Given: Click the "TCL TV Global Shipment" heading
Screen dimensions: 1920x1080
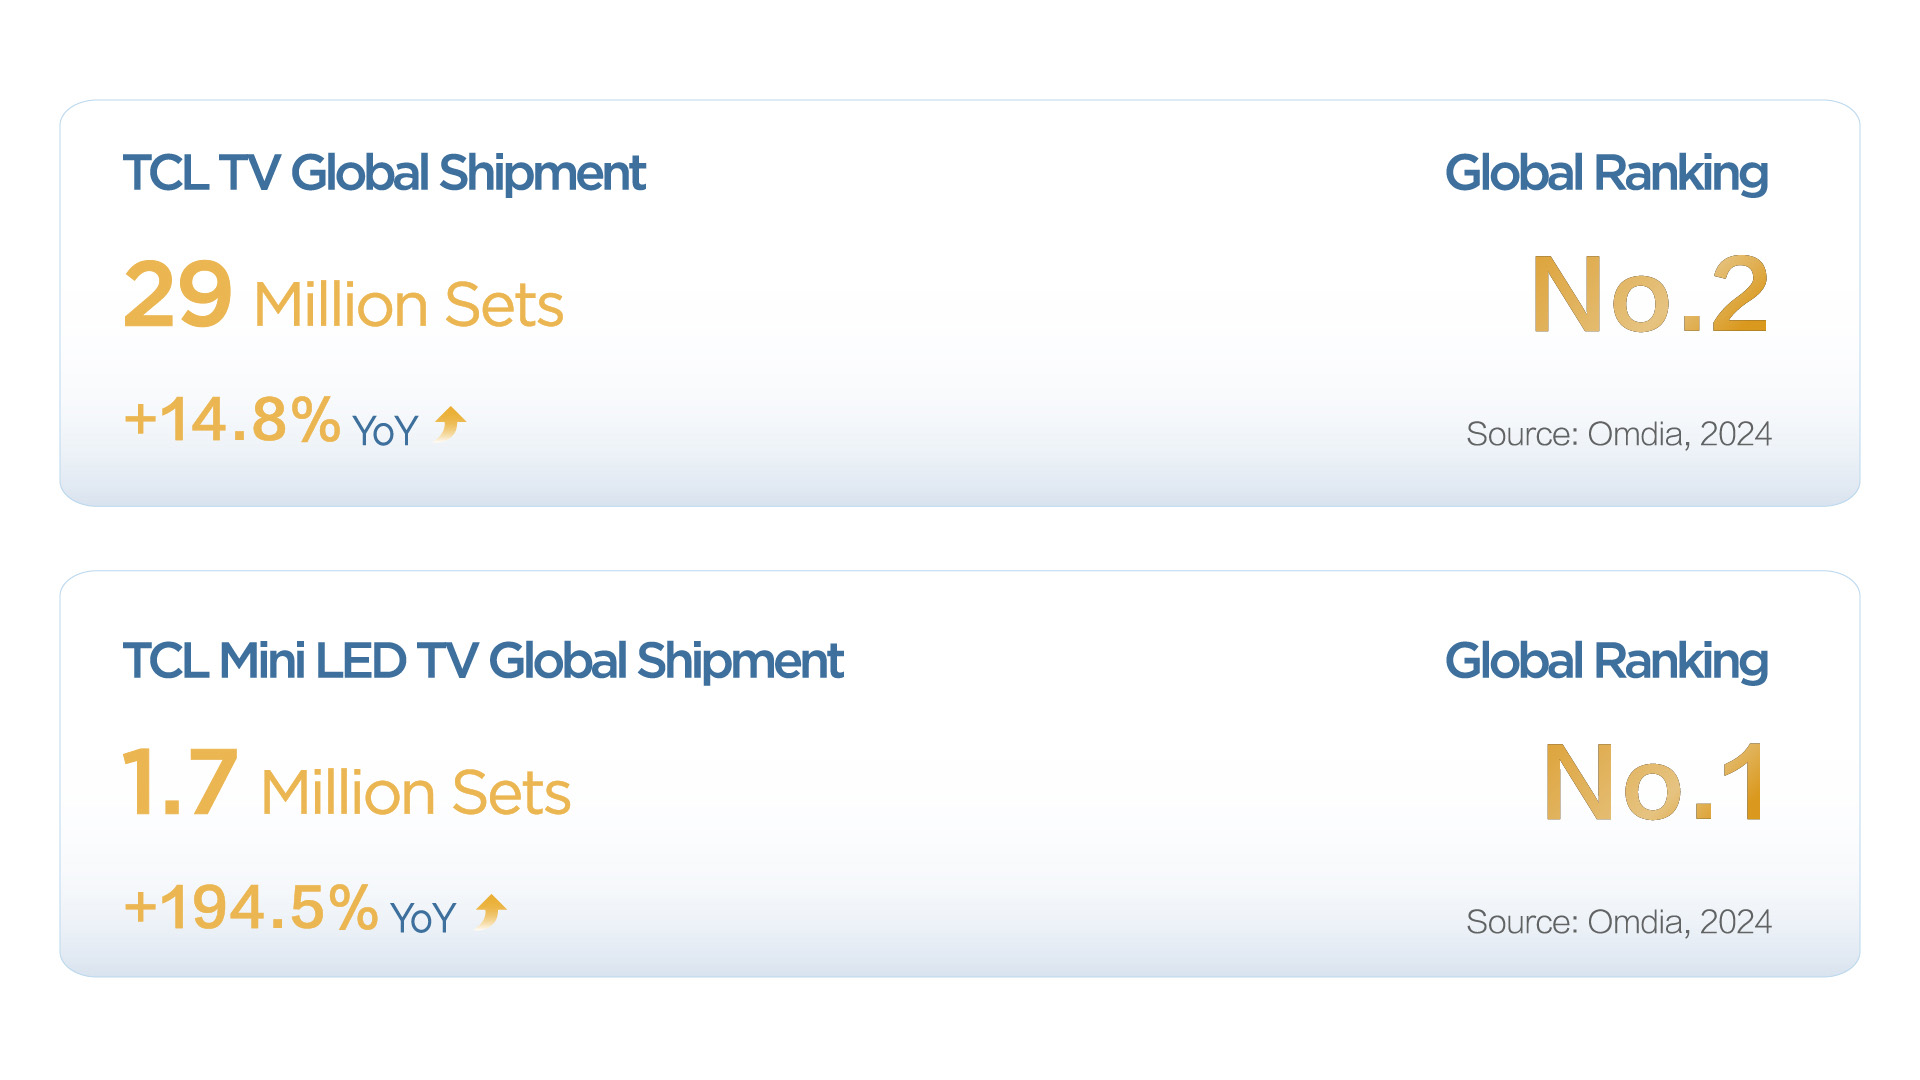Looking at the screenshot, I should tap(384, 173).
